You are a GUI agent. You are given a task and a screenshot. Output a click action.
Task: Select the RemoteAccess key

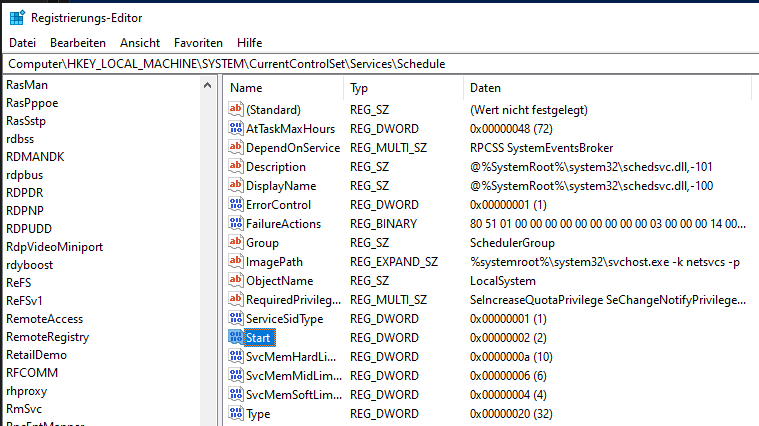click(x=45, y=319)
